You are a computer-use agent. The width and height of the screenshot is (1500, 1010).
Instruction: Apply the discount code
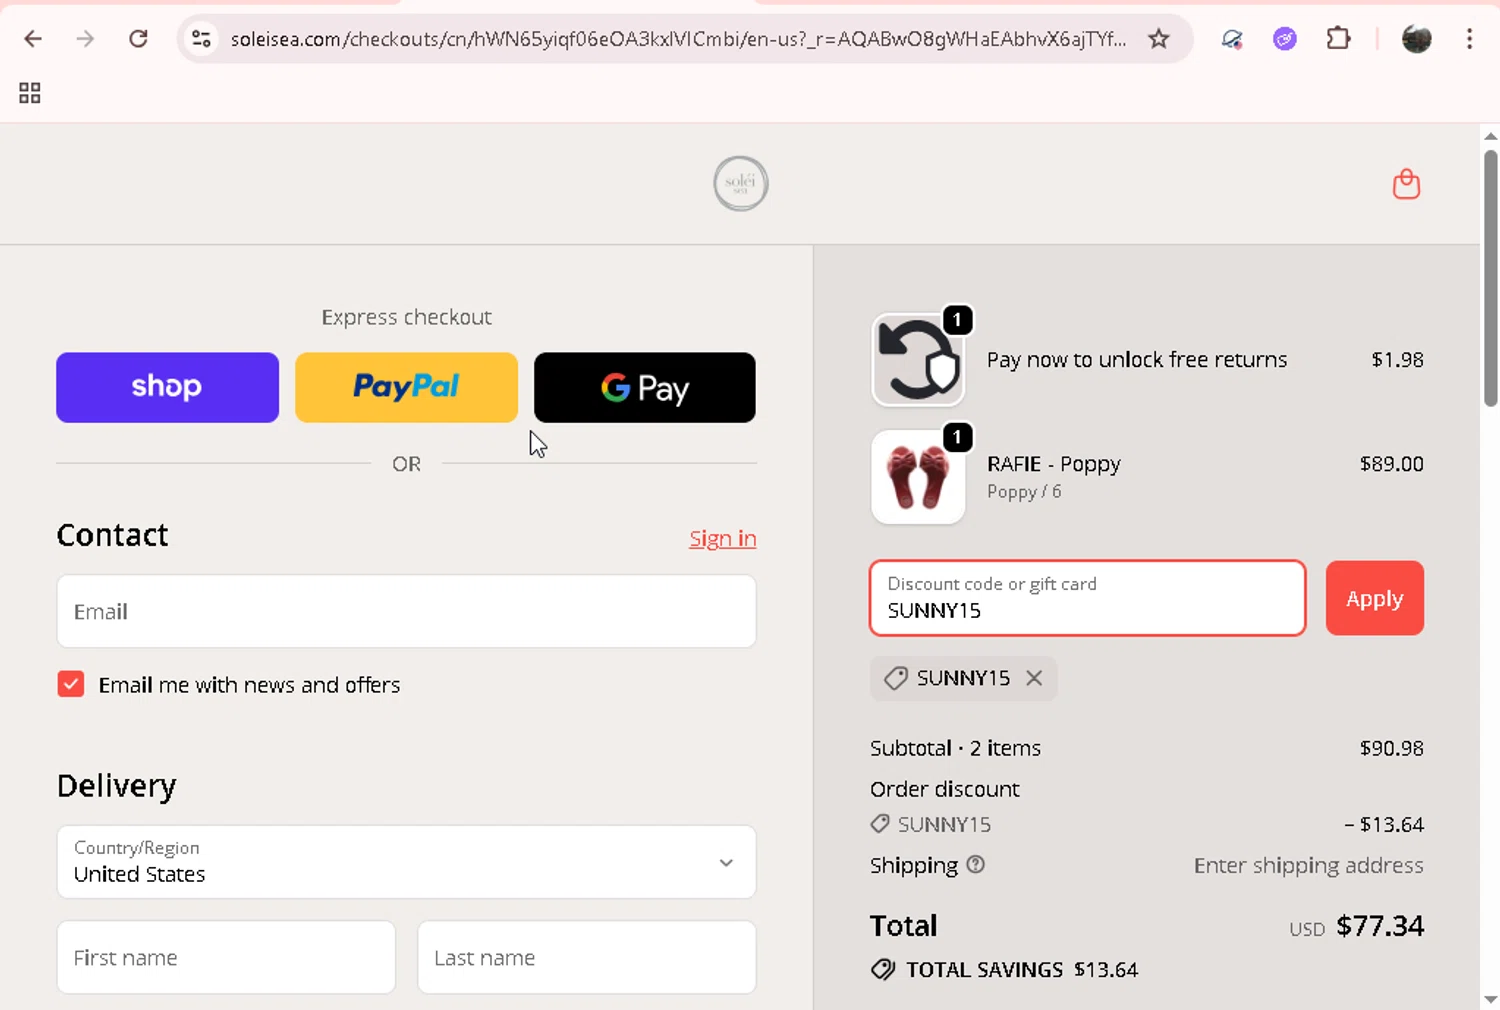(x=1375, y=598)
